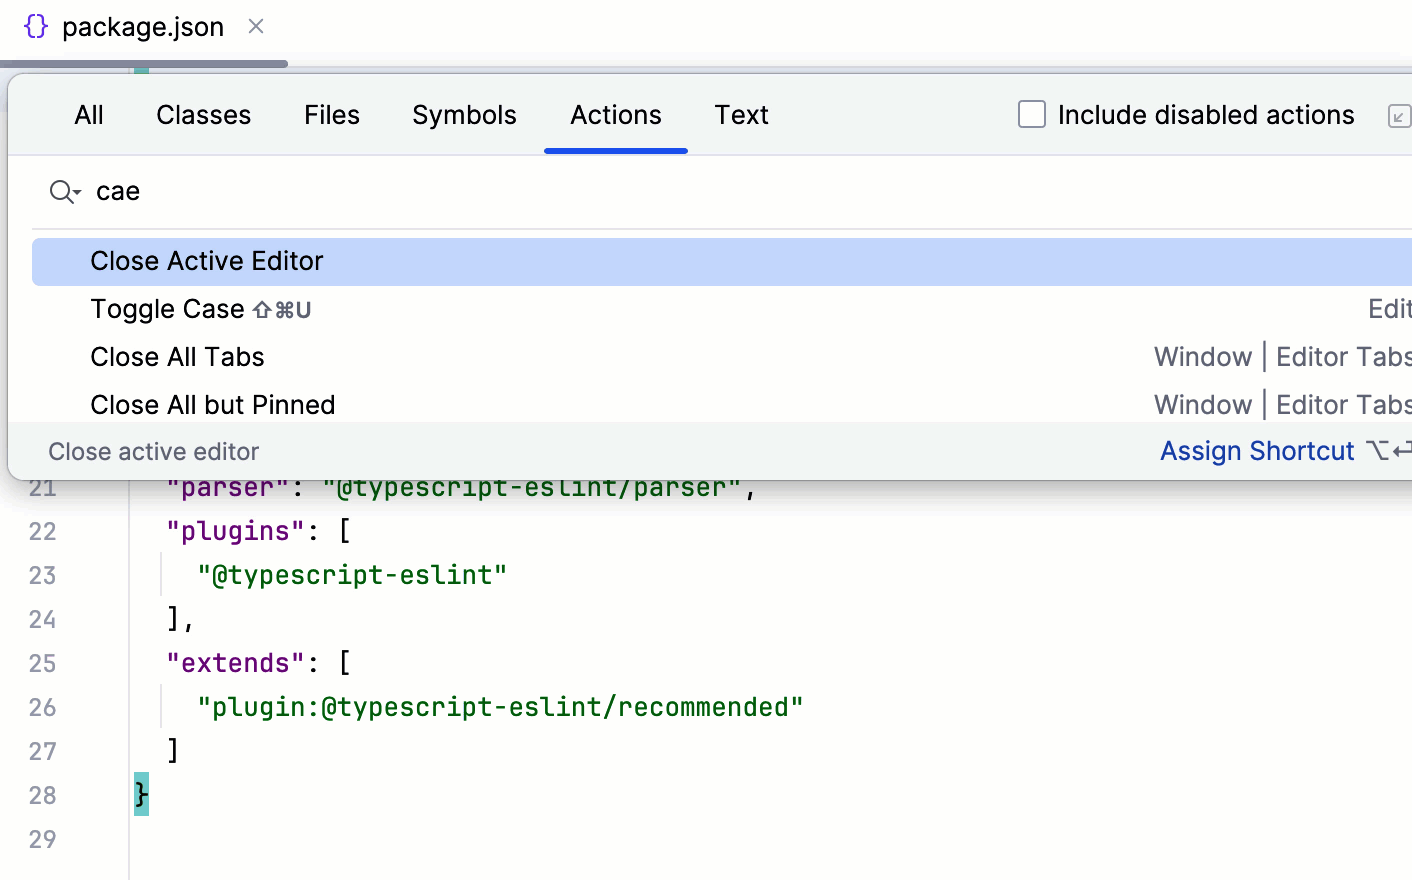Choose the Toggle Case action
Viewport: 1412px width, 880px height.
click(x=167, y=309)
